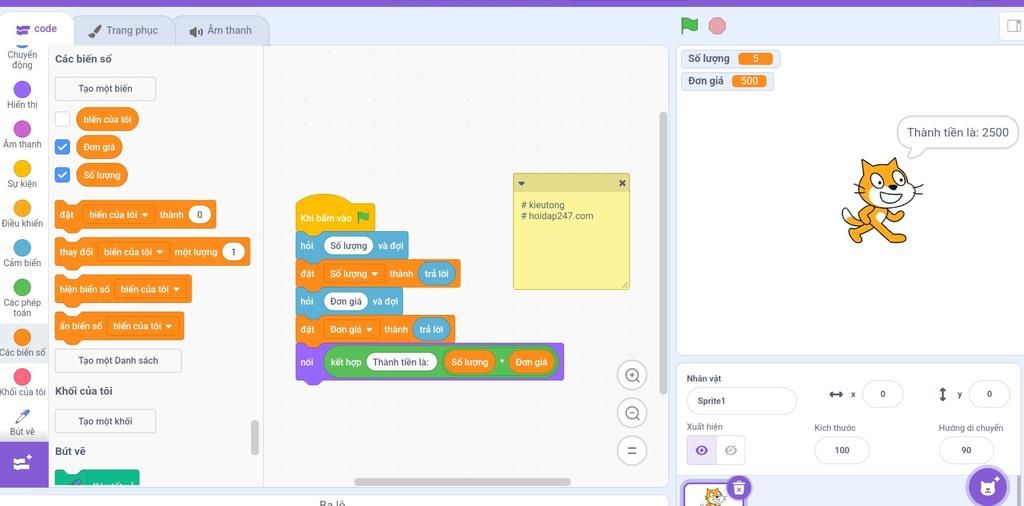
Task: Click value 1 in thay đổi block
Action: [233, 251]
